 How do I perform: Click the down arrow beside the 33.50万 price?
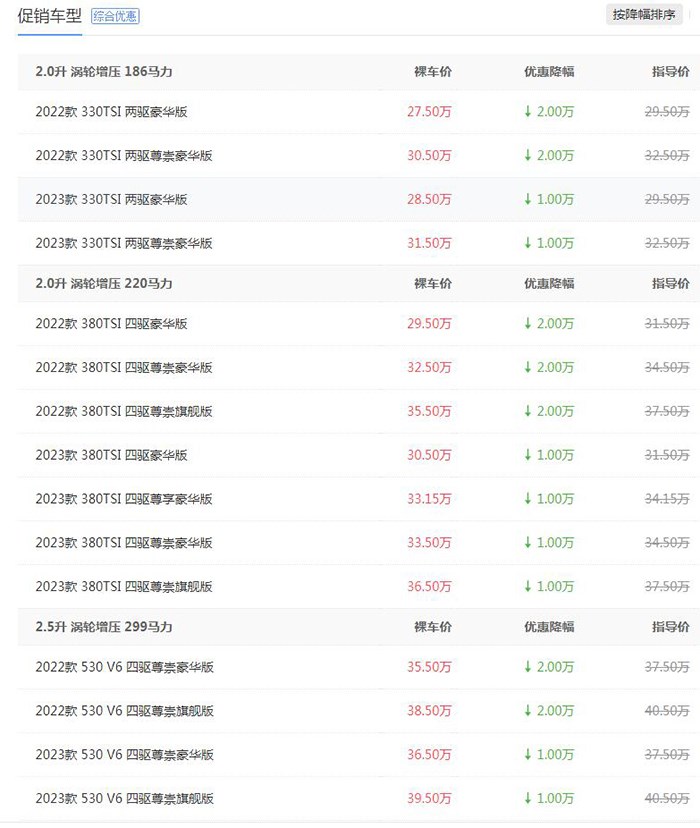pyautogui.click(x=527, y=542)
